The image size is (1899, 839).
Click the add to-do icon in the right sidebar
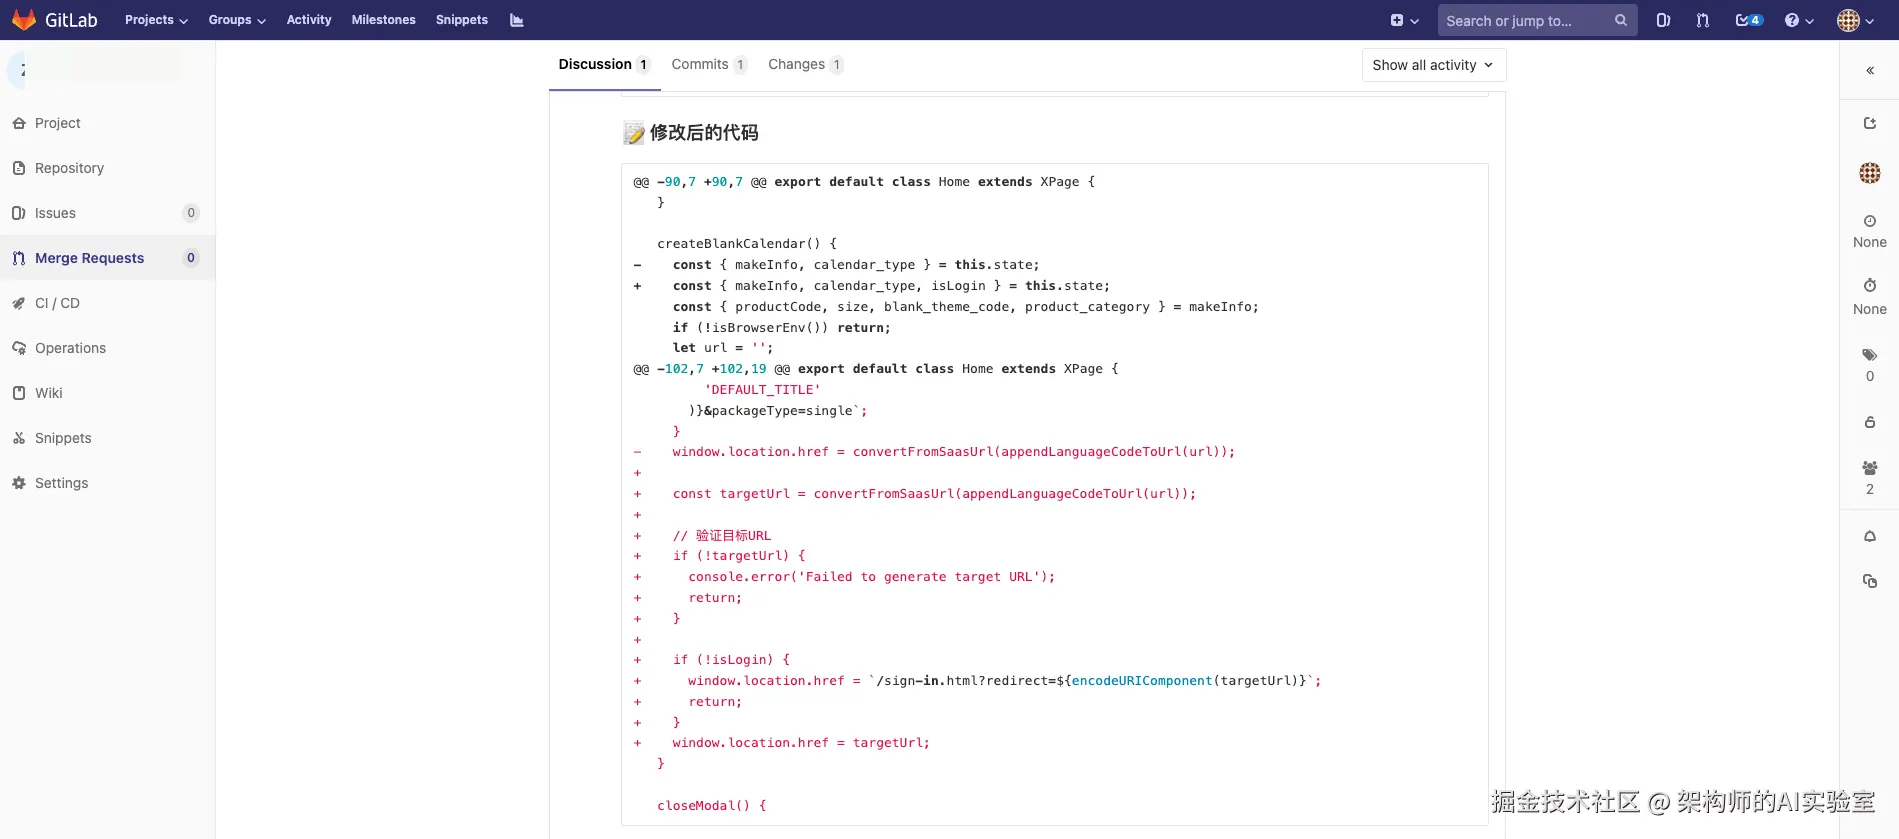tap(1870, 123)
